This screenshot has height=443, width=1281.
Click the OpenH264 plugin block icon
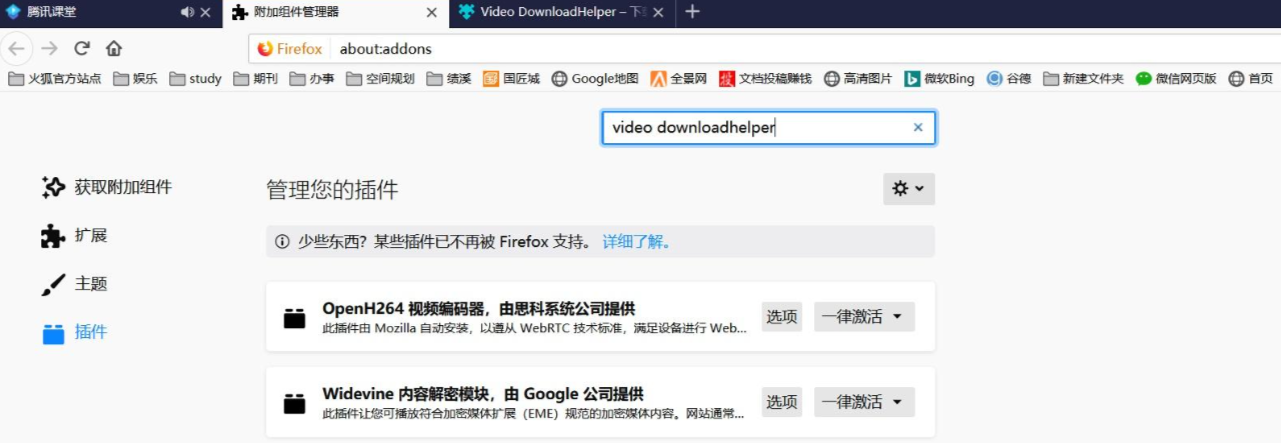294,317
